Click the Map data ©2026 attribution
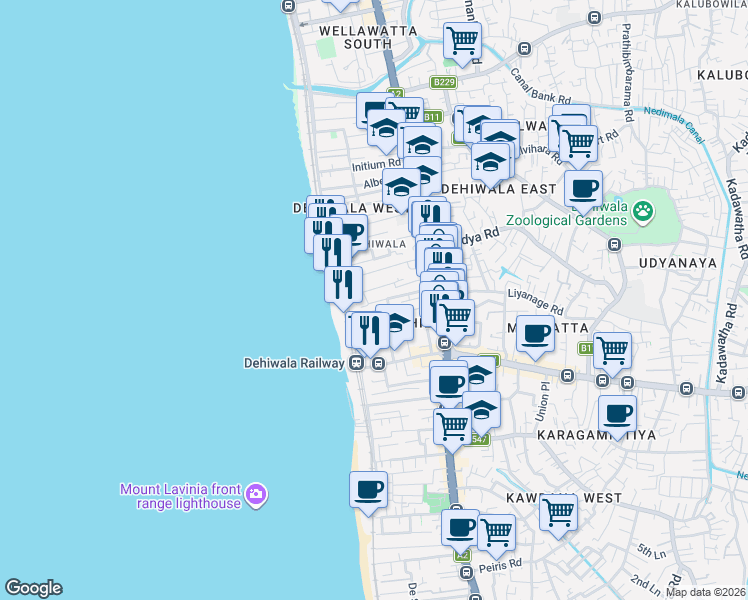The height and width of the screenshot is (600, 748). 705,592
